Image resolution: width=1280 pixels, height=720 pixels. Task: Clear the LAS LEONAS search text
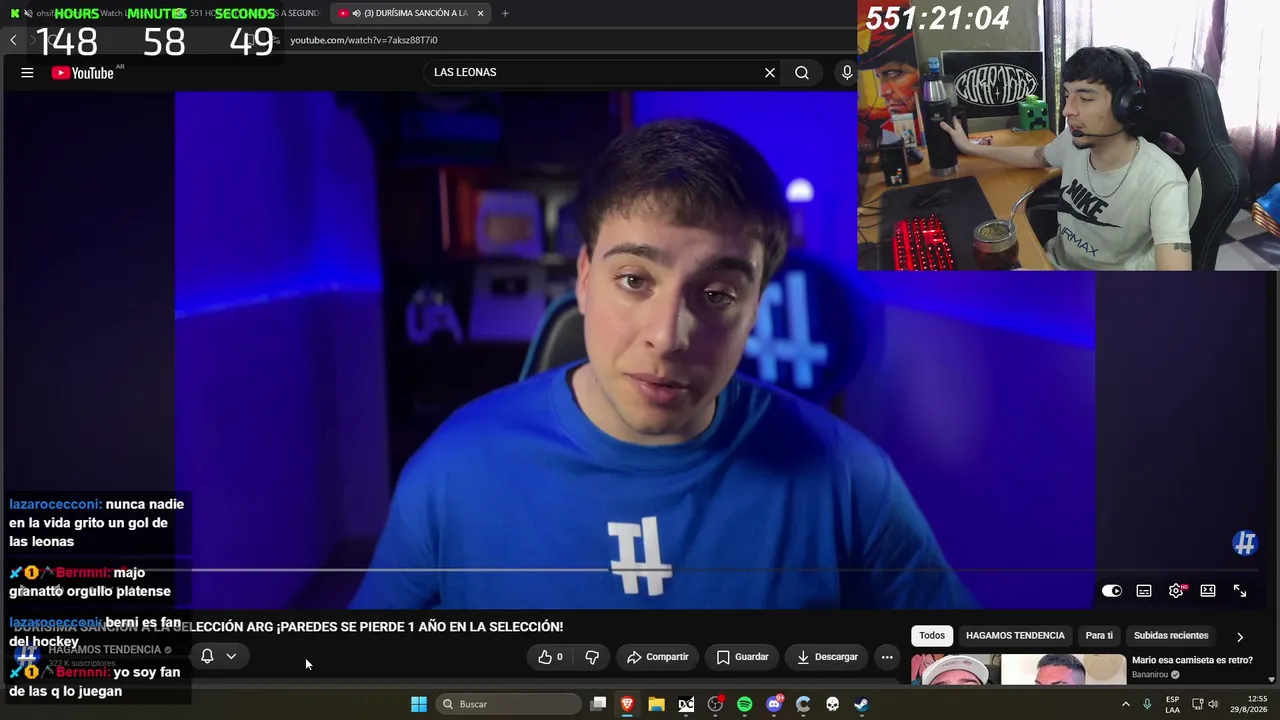[770, 72]
